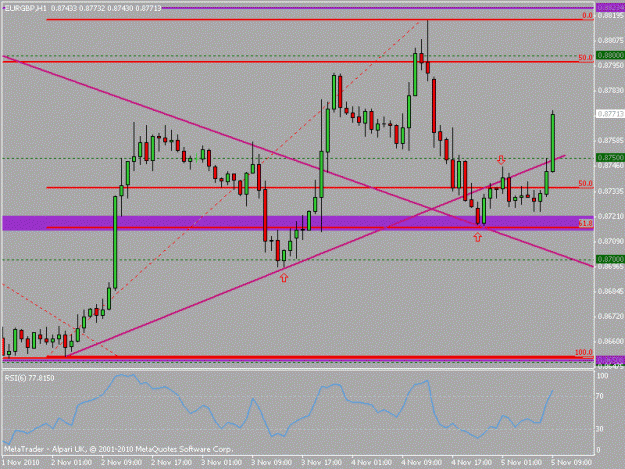
Task: Click the 0.87830 price scale value
Action: click(x=611, y=90)
